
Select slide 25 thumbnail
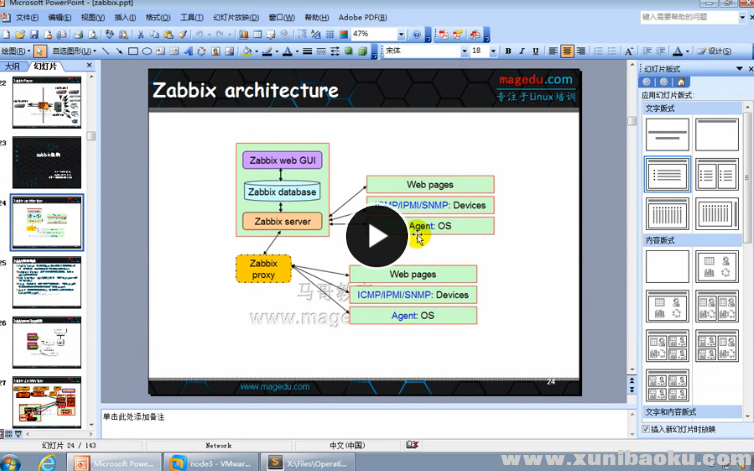click(x=46, y=283)
